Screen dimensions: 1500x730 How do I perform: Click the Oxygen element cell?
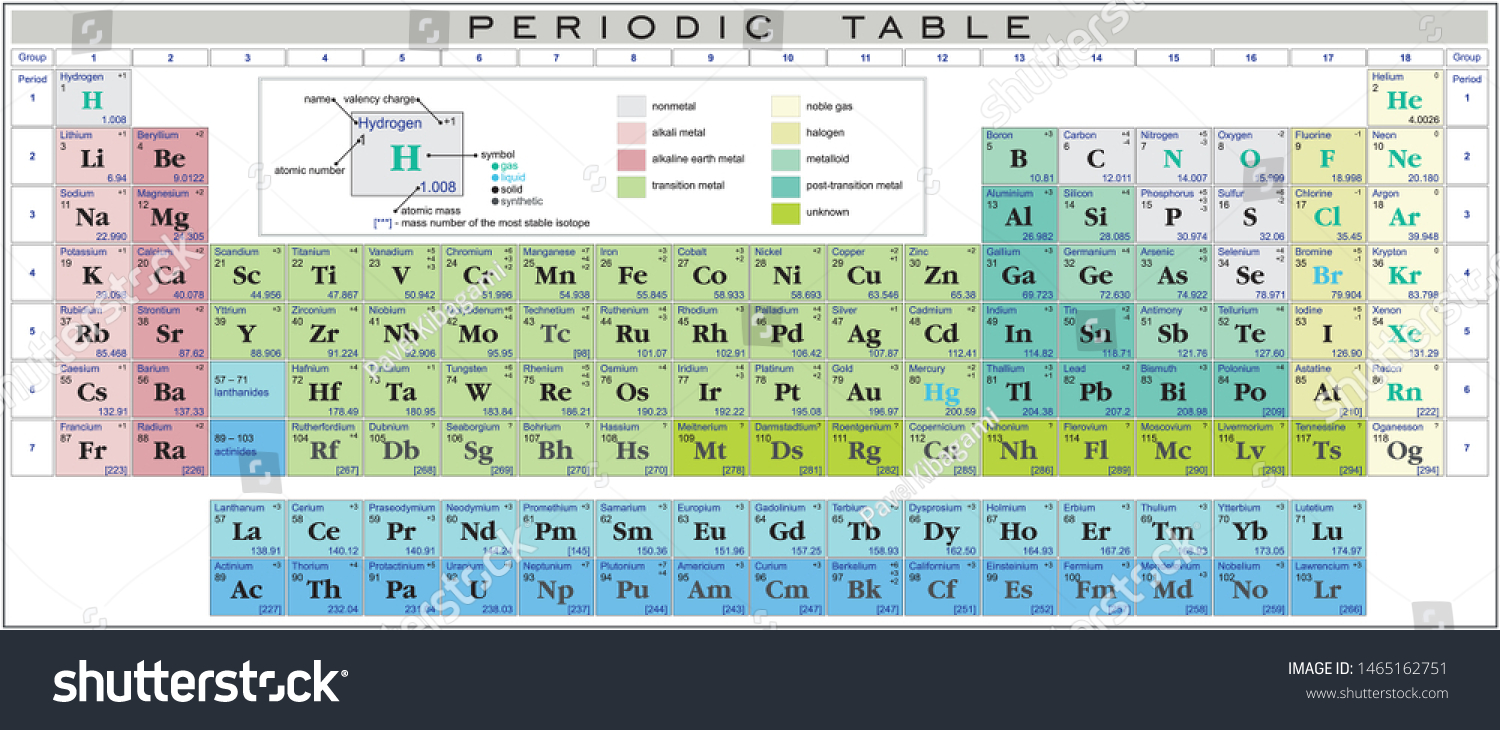tap(1250, 156)
